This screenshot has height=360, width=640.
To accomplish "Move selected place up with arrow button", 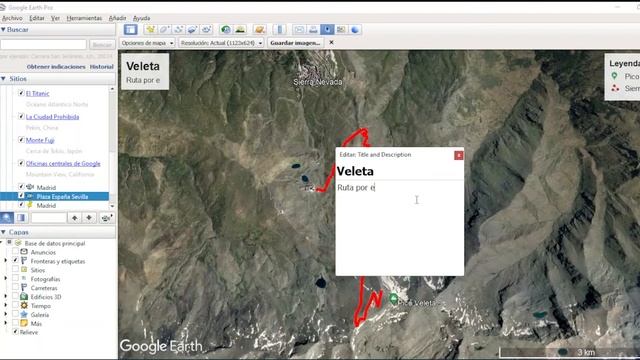I will click(74, 218).
